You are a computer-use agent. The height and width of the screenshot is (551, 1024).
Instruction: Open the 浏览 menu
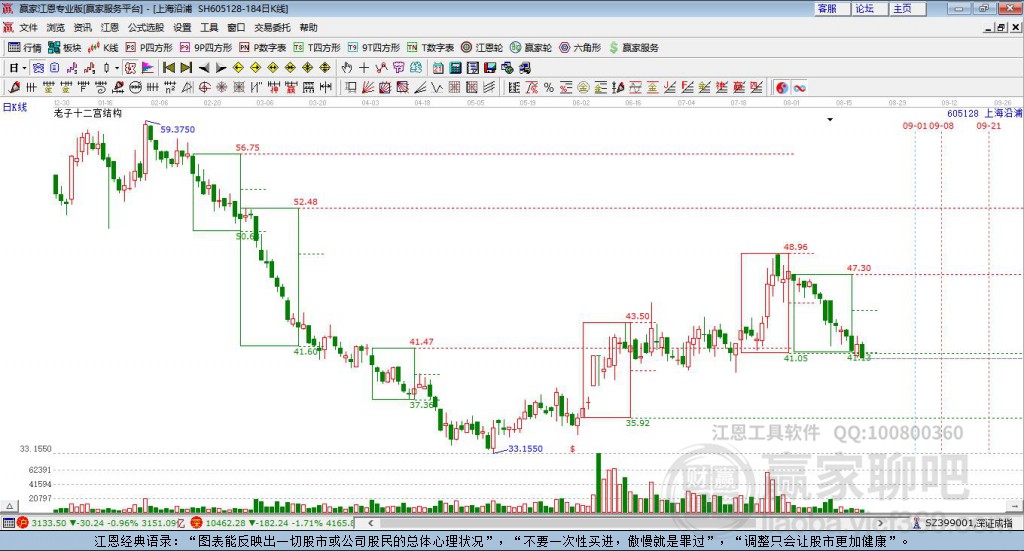pos(56,27)
